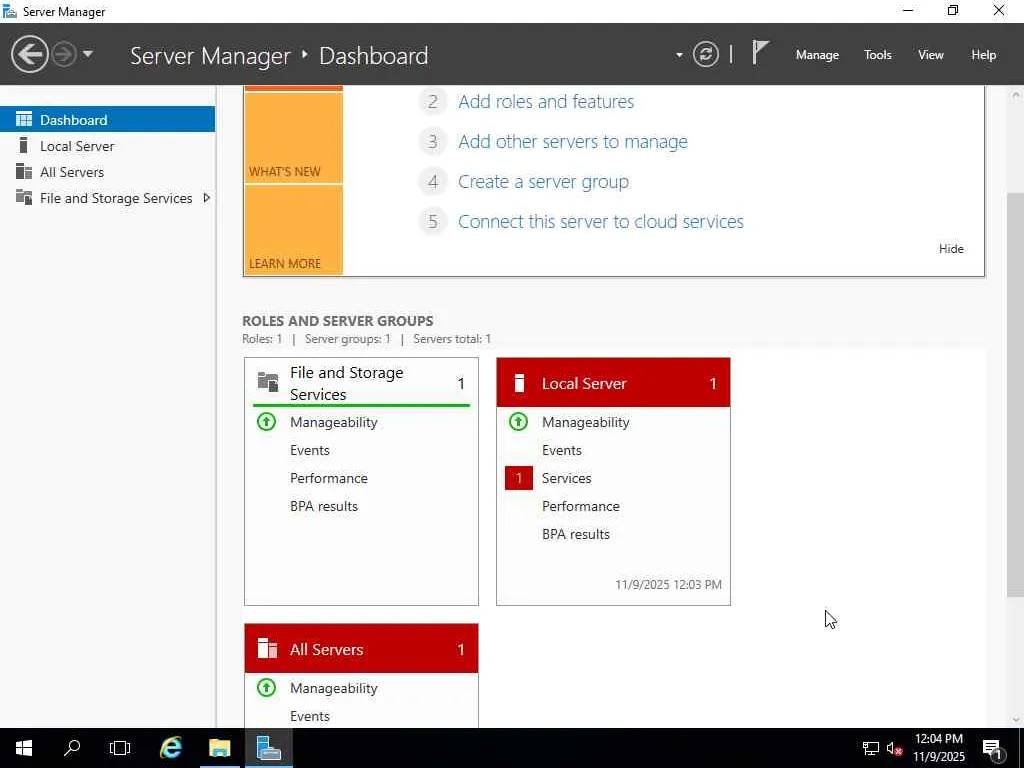Click File and Storage Services tile header
Screen dimensions: 1024x768
[x=361, y=383]
